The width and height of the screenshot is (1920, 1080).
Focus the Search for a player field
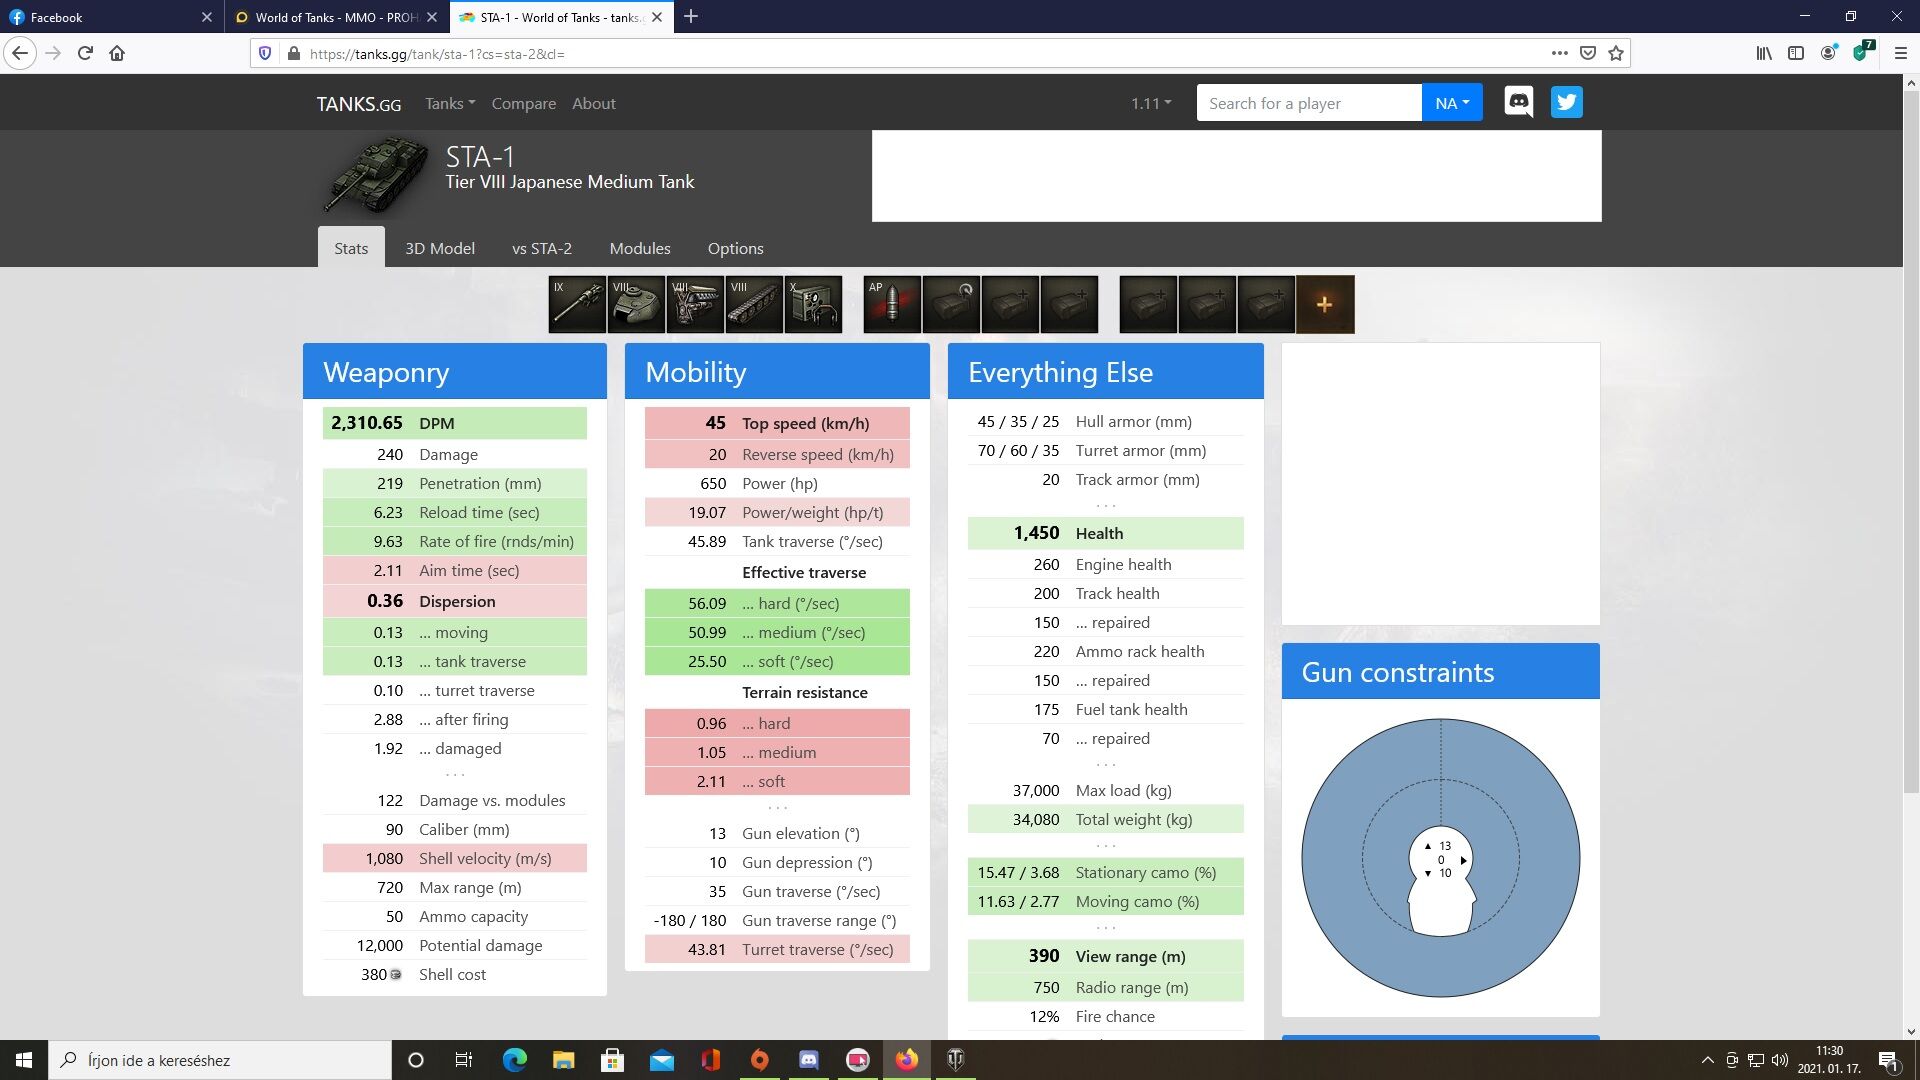pyautogui.click(x=1309, y=103)
